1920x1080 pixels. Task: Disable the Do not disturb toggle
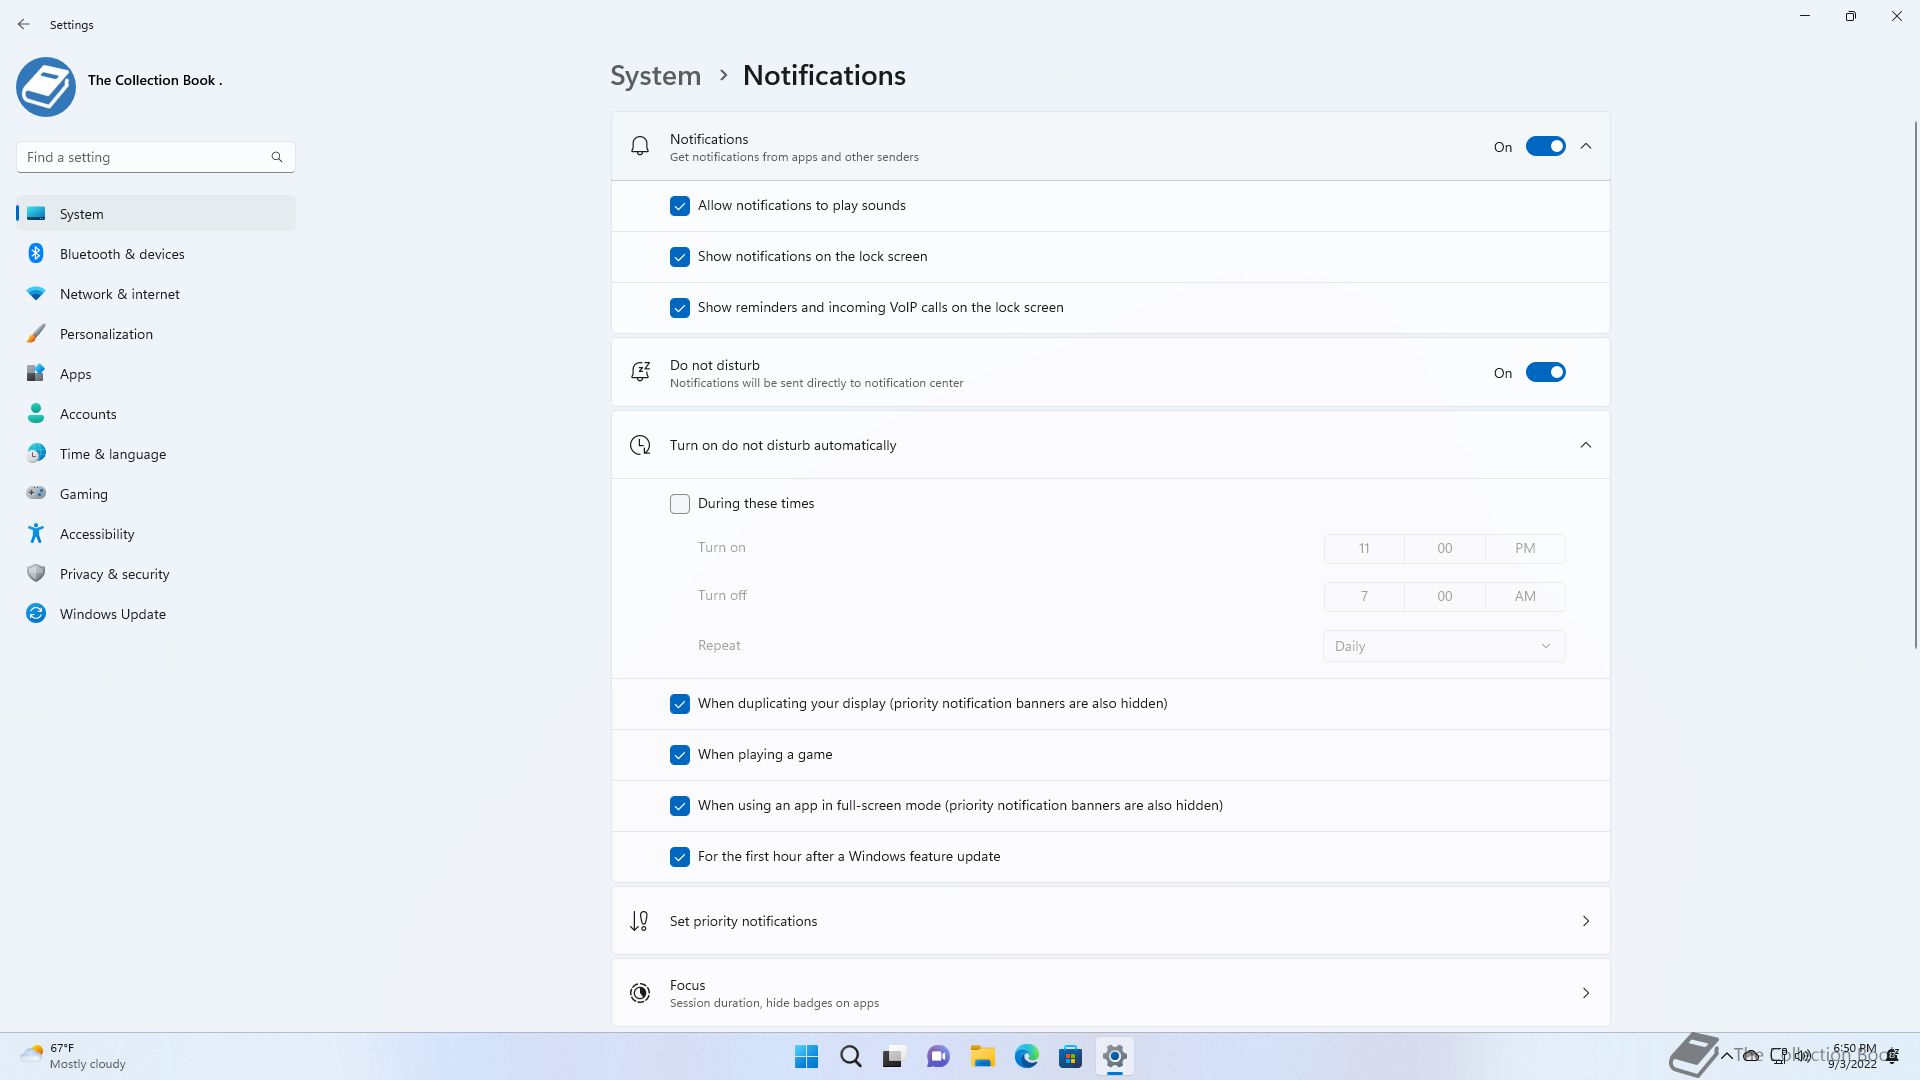(x=1545, y=373)
